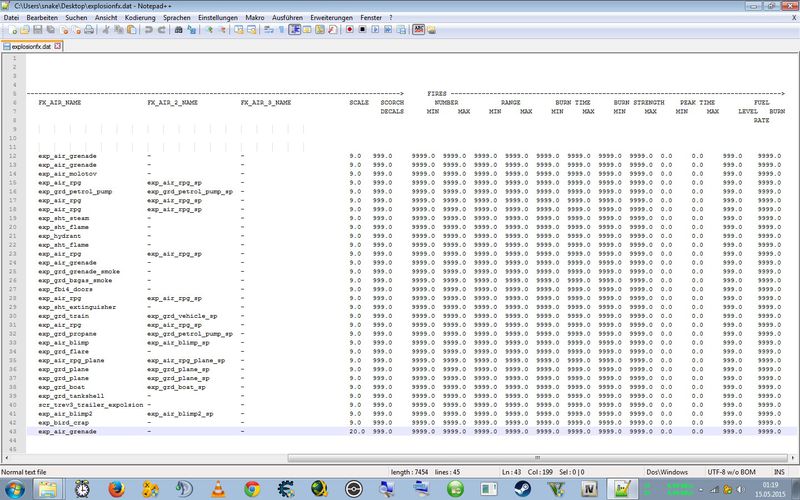
Task: Click the Print toolbar icon
Action: [x=89, y=30]
